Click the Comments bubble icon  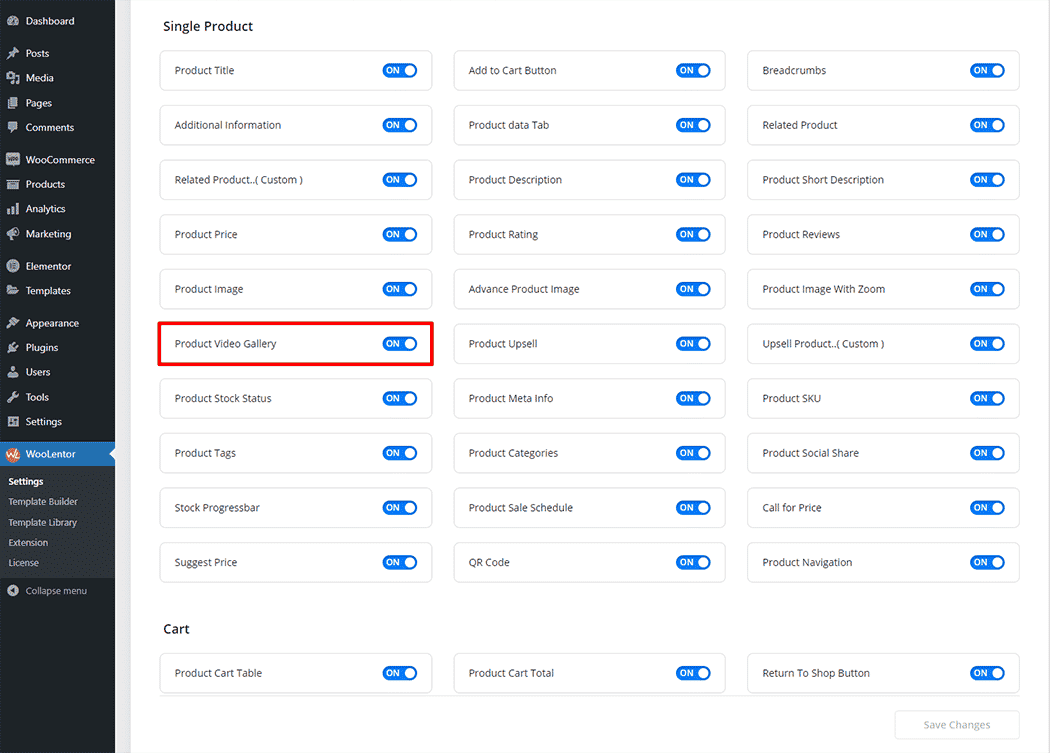[13, 127]
